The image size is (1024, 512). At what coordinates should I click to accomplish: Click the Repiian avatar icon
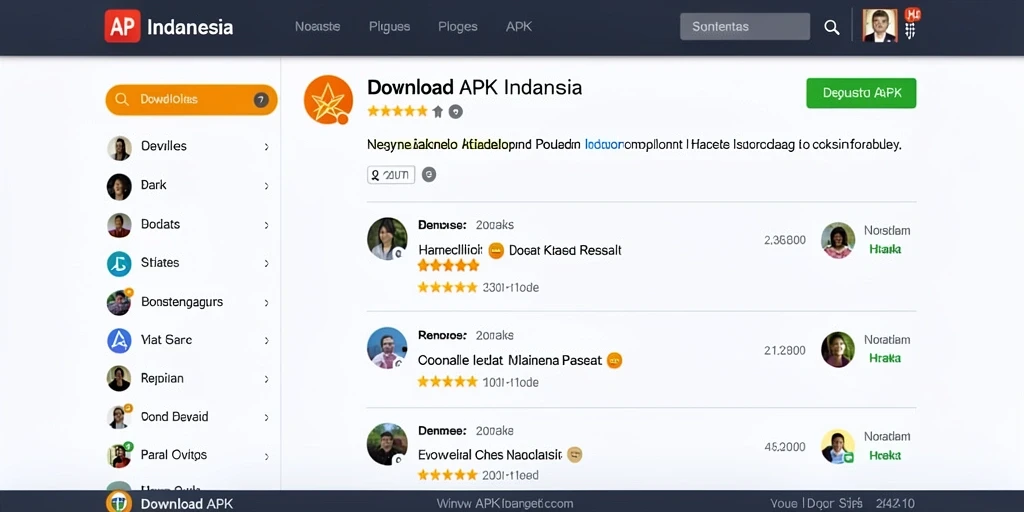pyautogui.click(x=120, y=378)
